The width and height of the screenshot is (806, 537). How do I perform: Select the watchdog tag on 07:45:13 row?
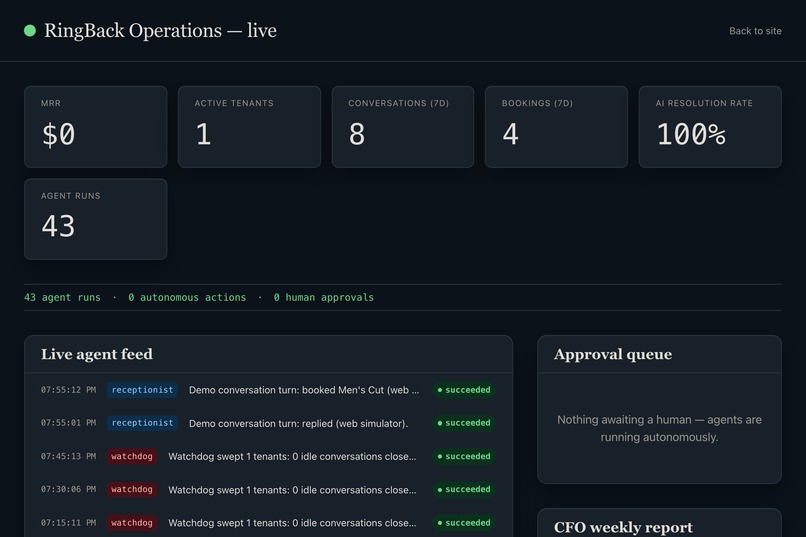(132, 456)
